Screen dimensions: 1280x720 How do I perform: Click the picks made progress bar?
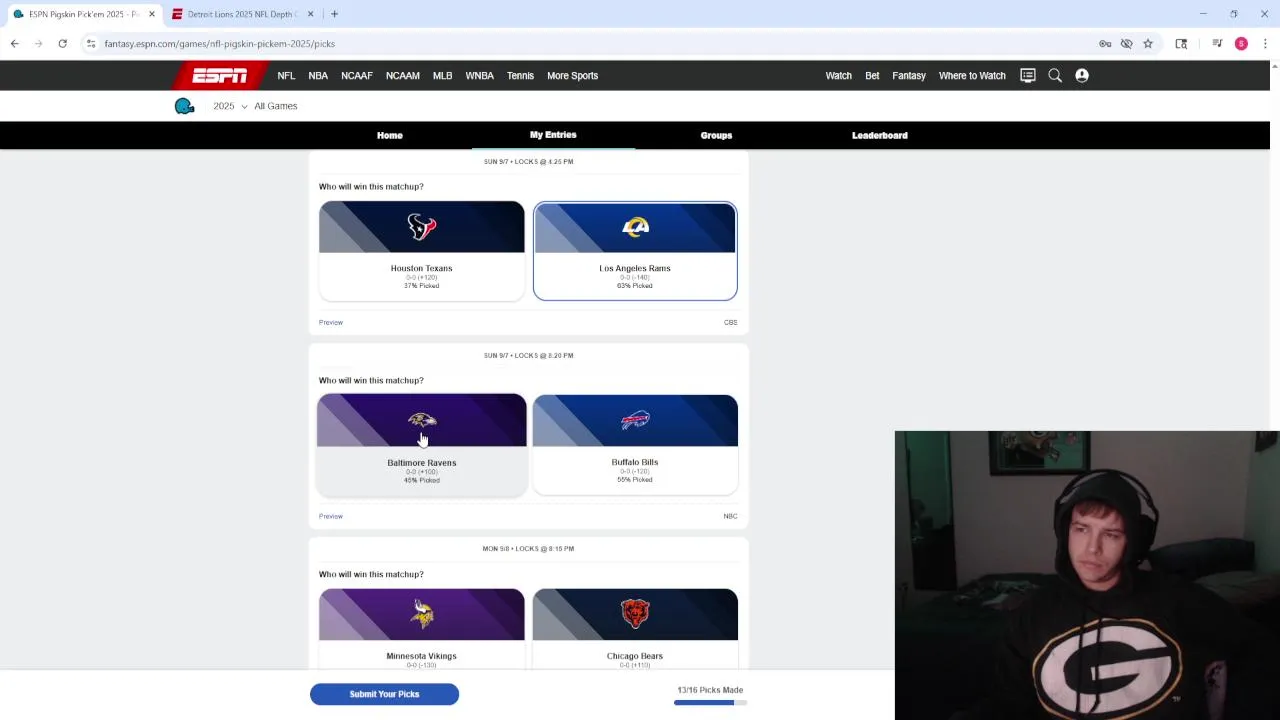click(710, 703)
